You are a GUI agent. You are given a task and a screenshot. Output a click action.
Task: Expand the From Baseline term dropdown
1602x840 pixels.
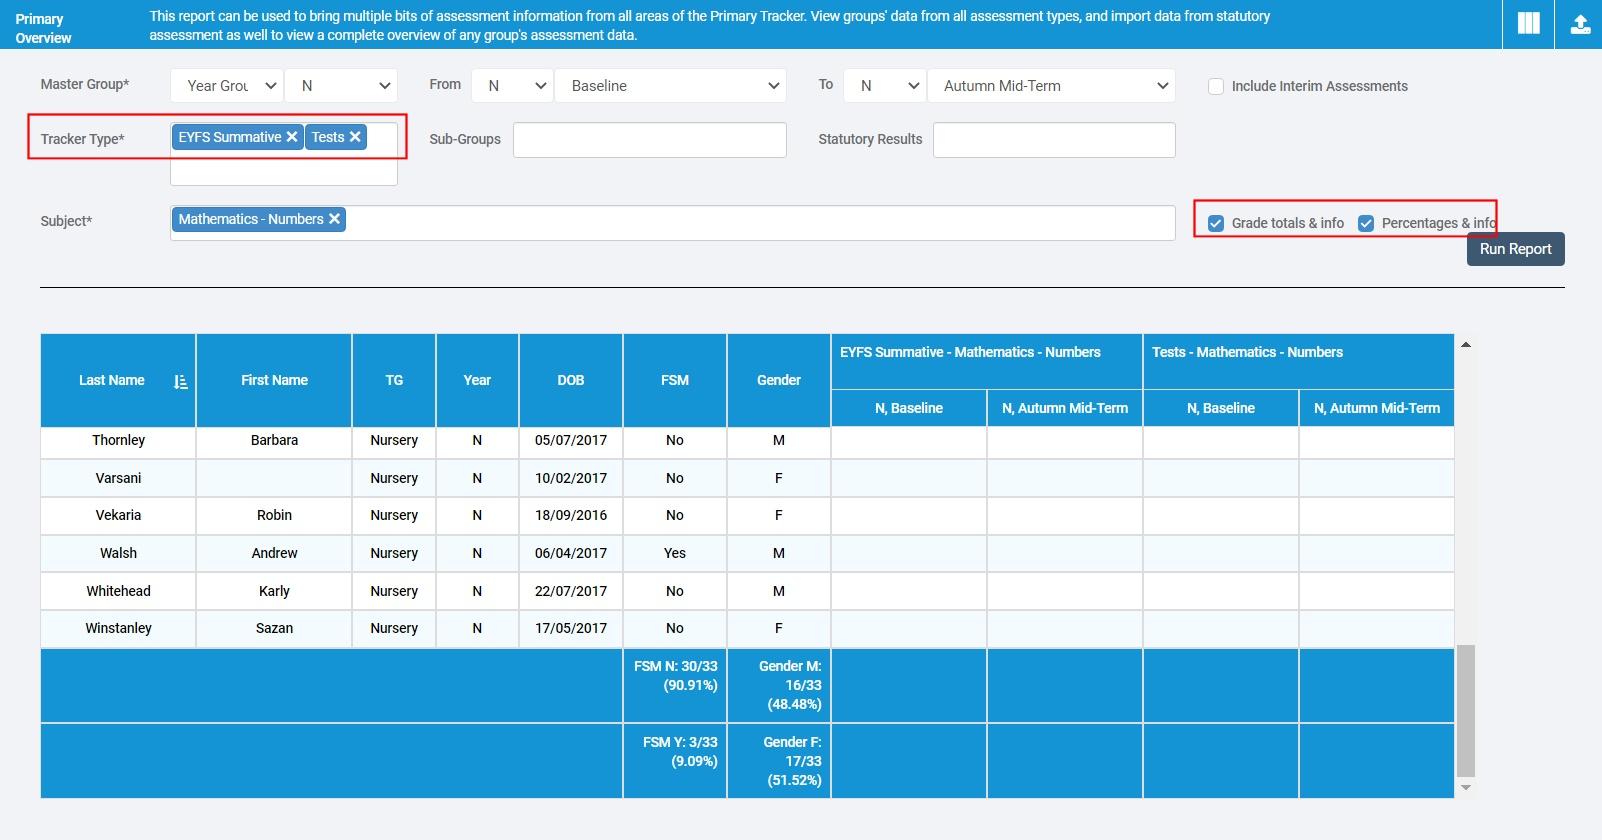pos(670,86)
